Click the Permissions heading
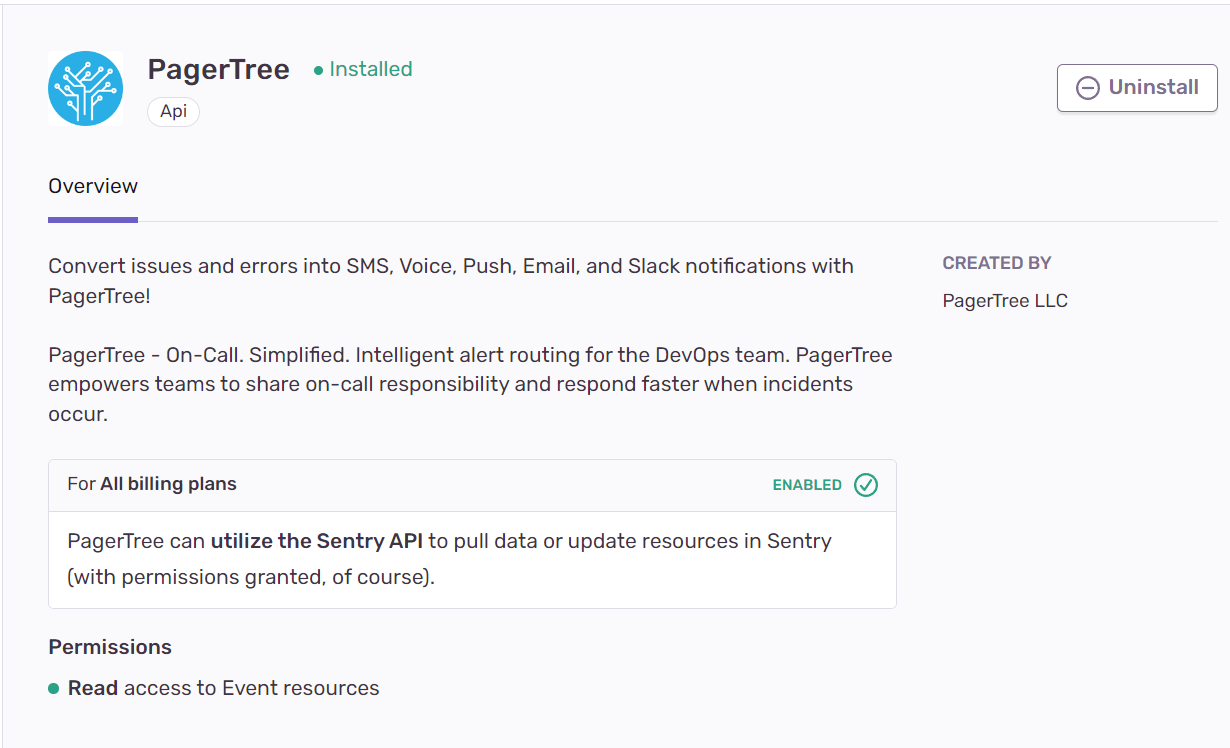 click(x=110, y=647)
